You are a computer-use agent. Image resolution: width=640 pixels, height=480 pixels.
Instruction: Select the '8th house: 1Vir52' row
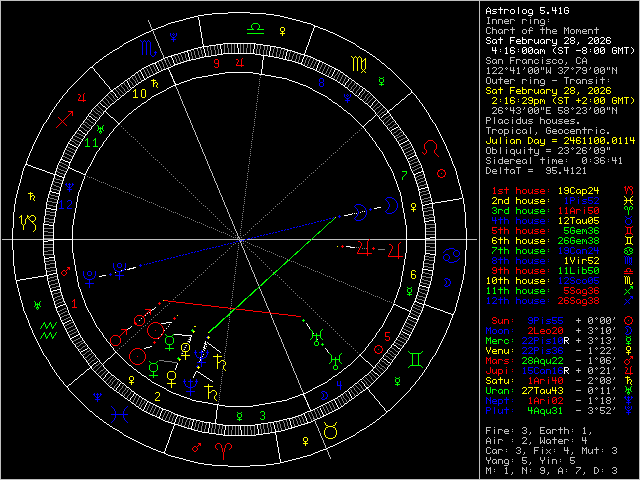coord(562,261)
